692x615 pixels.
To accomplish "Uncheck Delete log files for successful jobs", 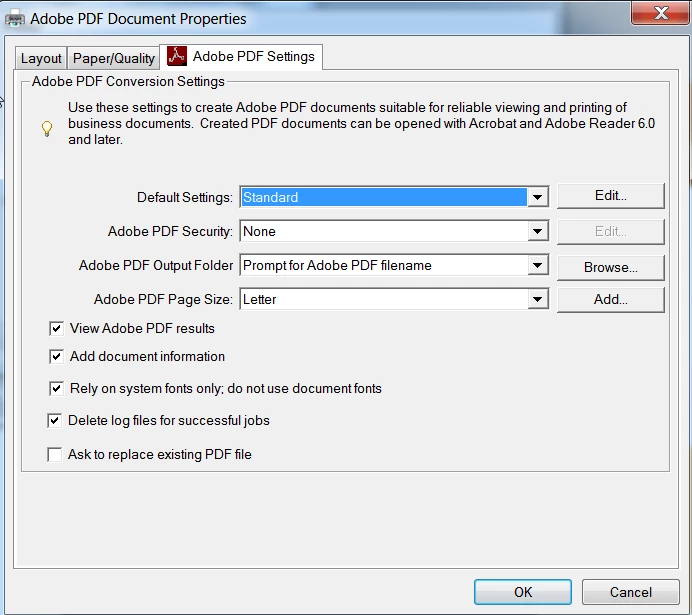I will [54, 420].
